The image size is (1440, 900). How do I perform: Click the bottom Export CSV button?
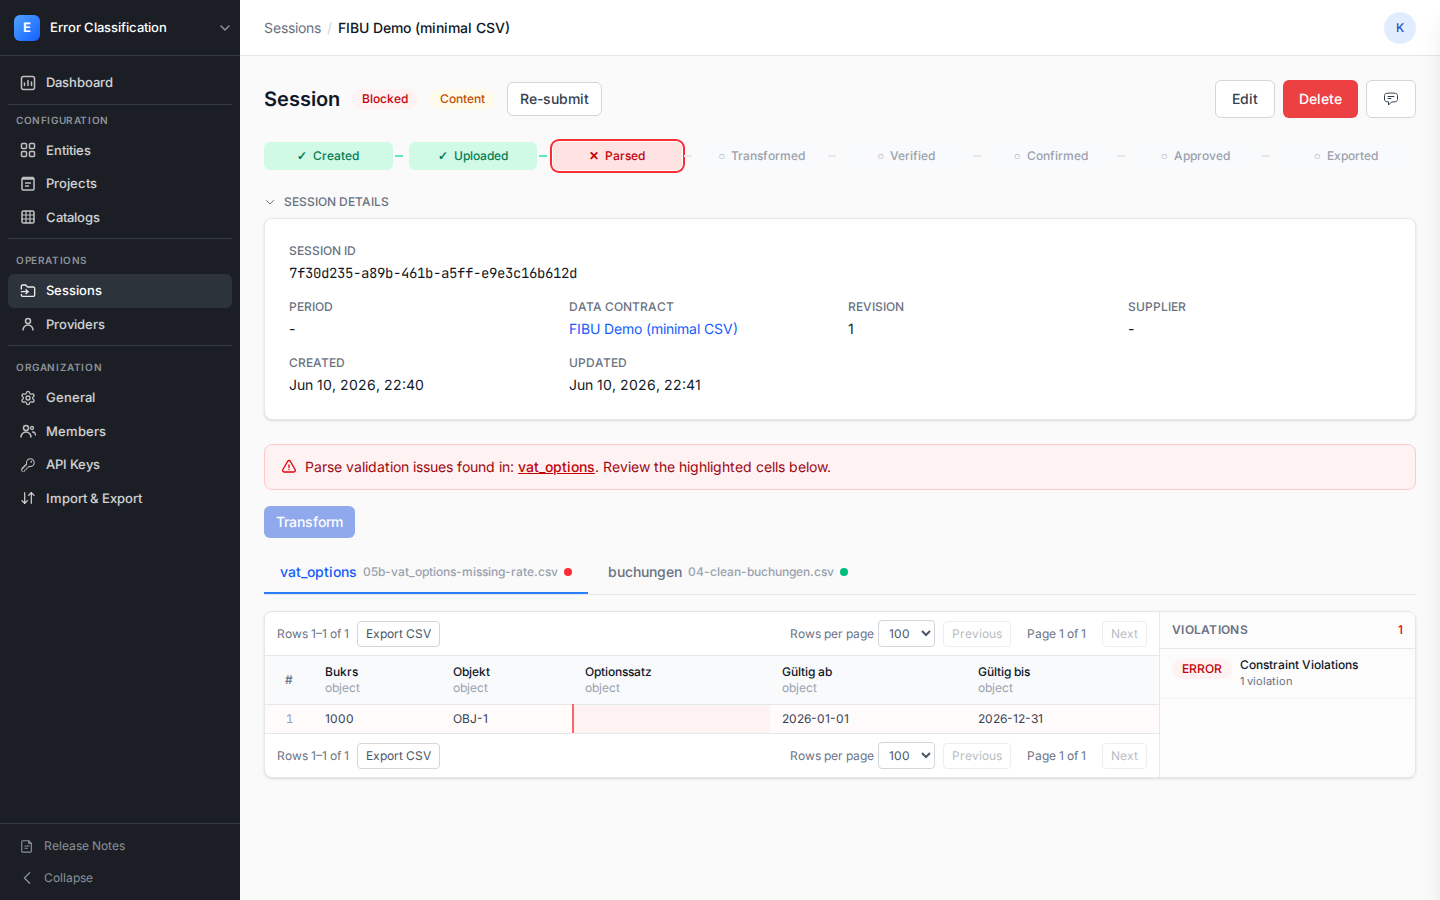398,756
